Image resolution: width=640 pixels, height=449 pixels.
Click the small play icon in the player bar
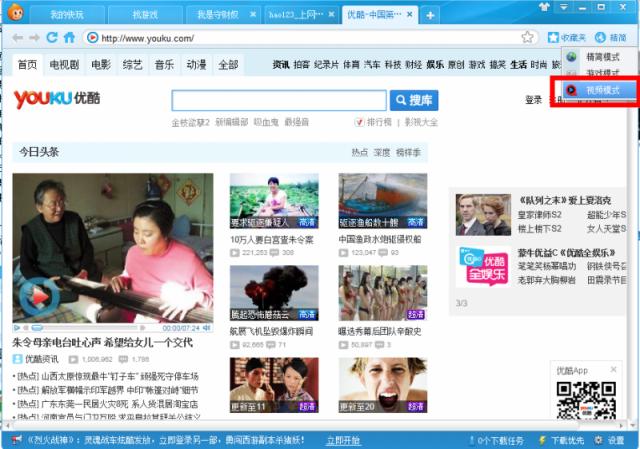17,327
